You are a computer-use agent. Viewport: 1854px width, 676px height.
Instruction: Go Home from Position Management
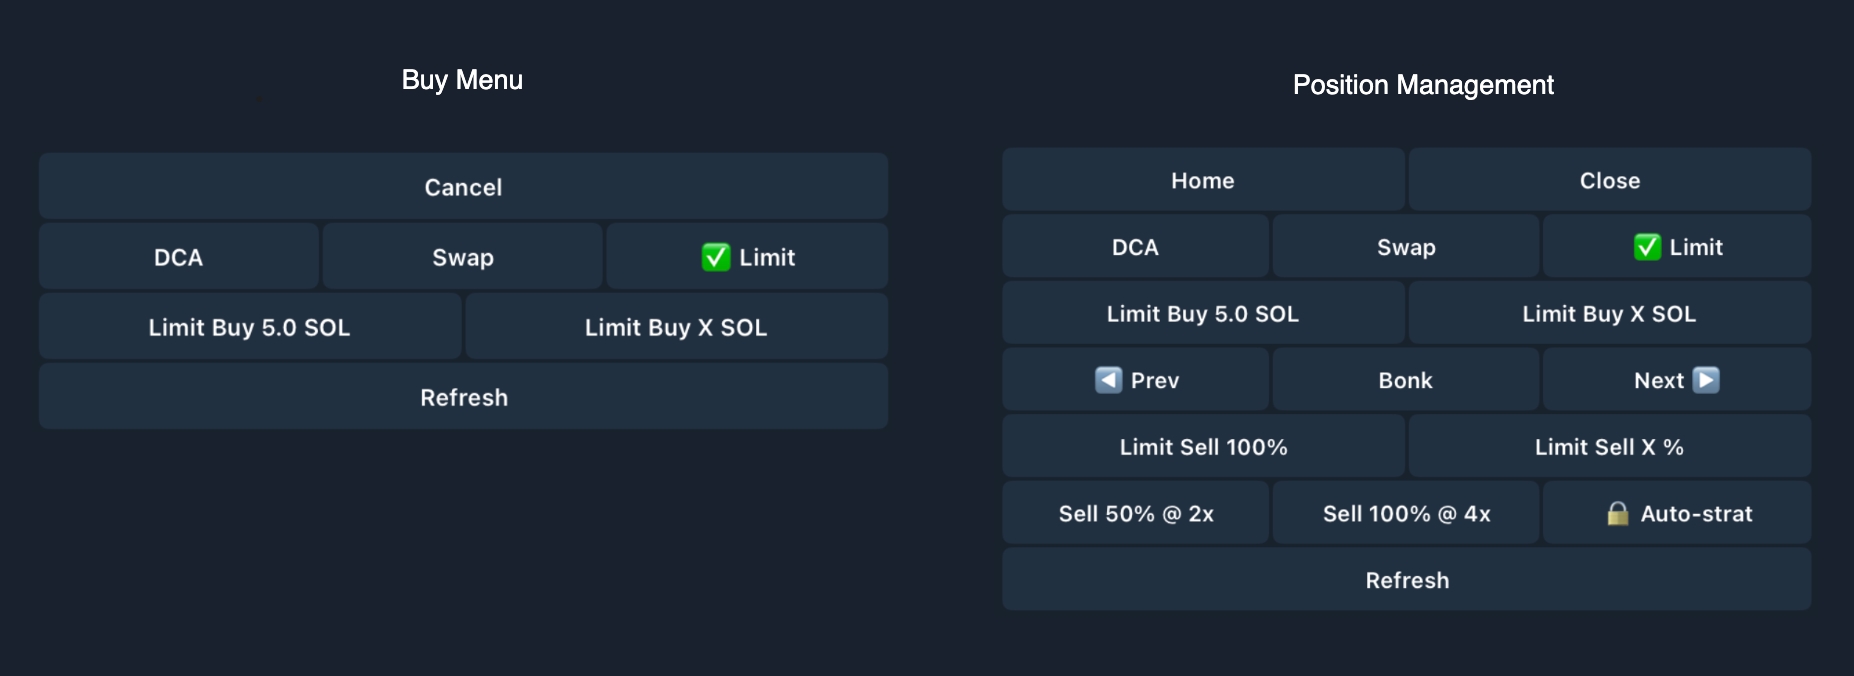tap(1203, 181)
